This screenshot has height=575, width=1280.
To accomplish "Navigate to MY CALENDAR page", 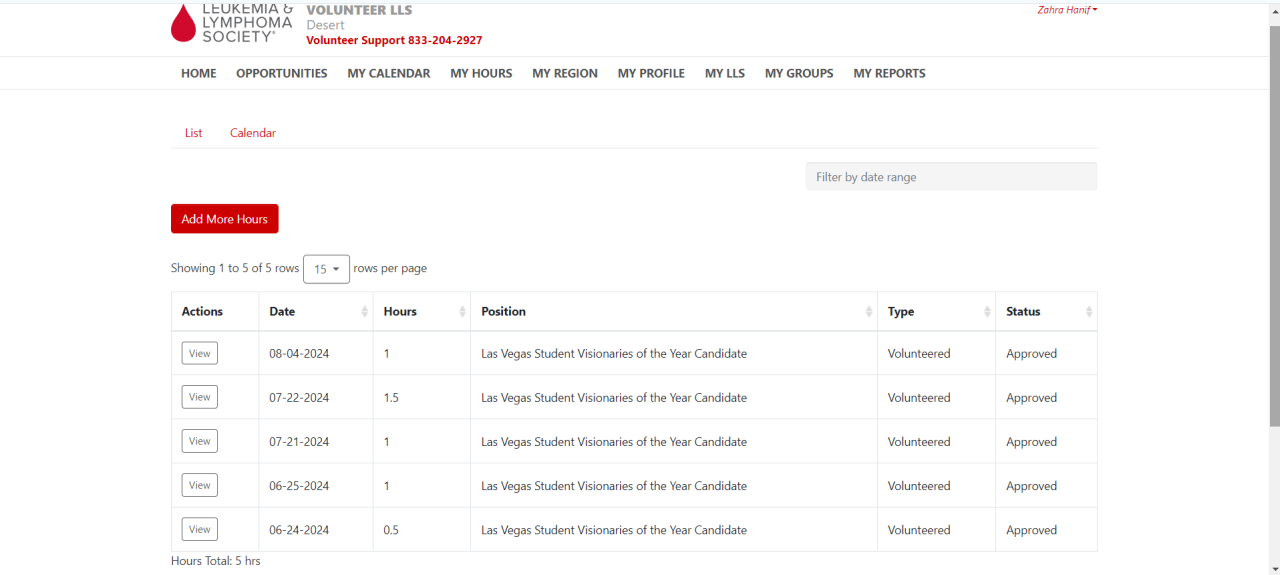I will [x=388, y=73].
